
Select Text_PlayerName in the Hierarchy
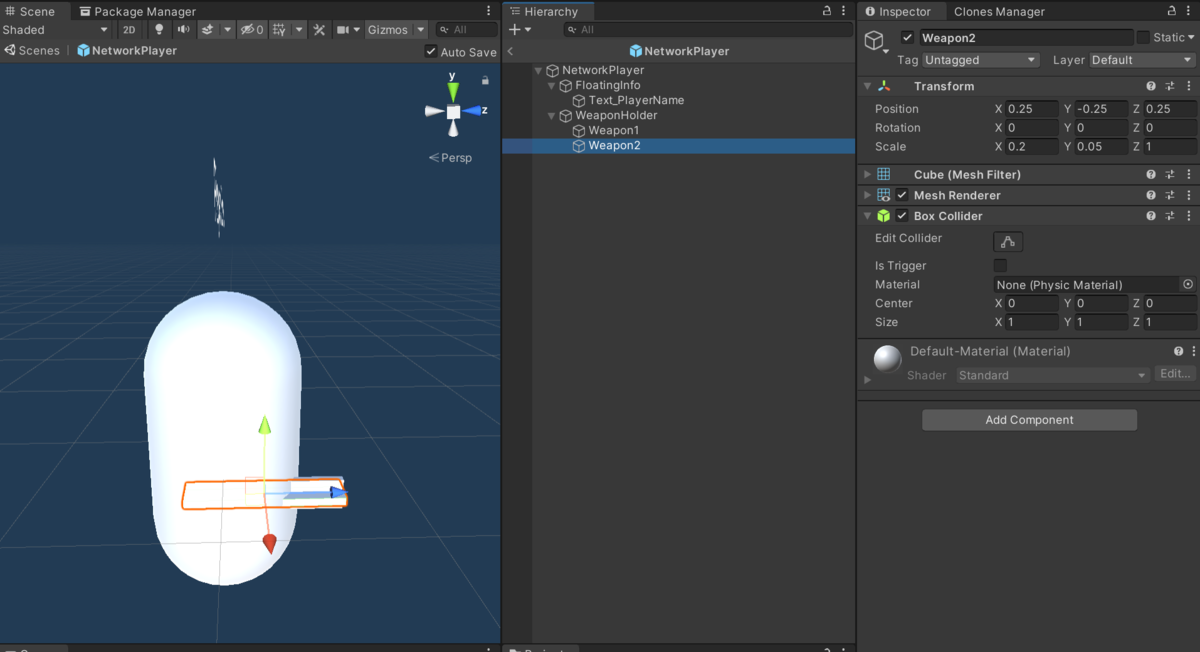point(636,101)
